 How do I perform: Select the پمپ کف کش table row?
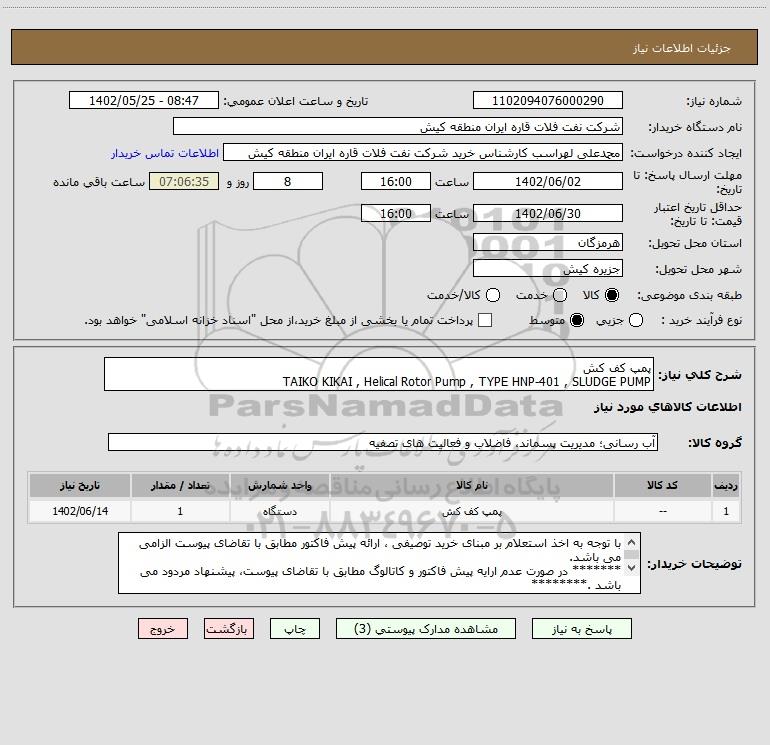point(385,512)
